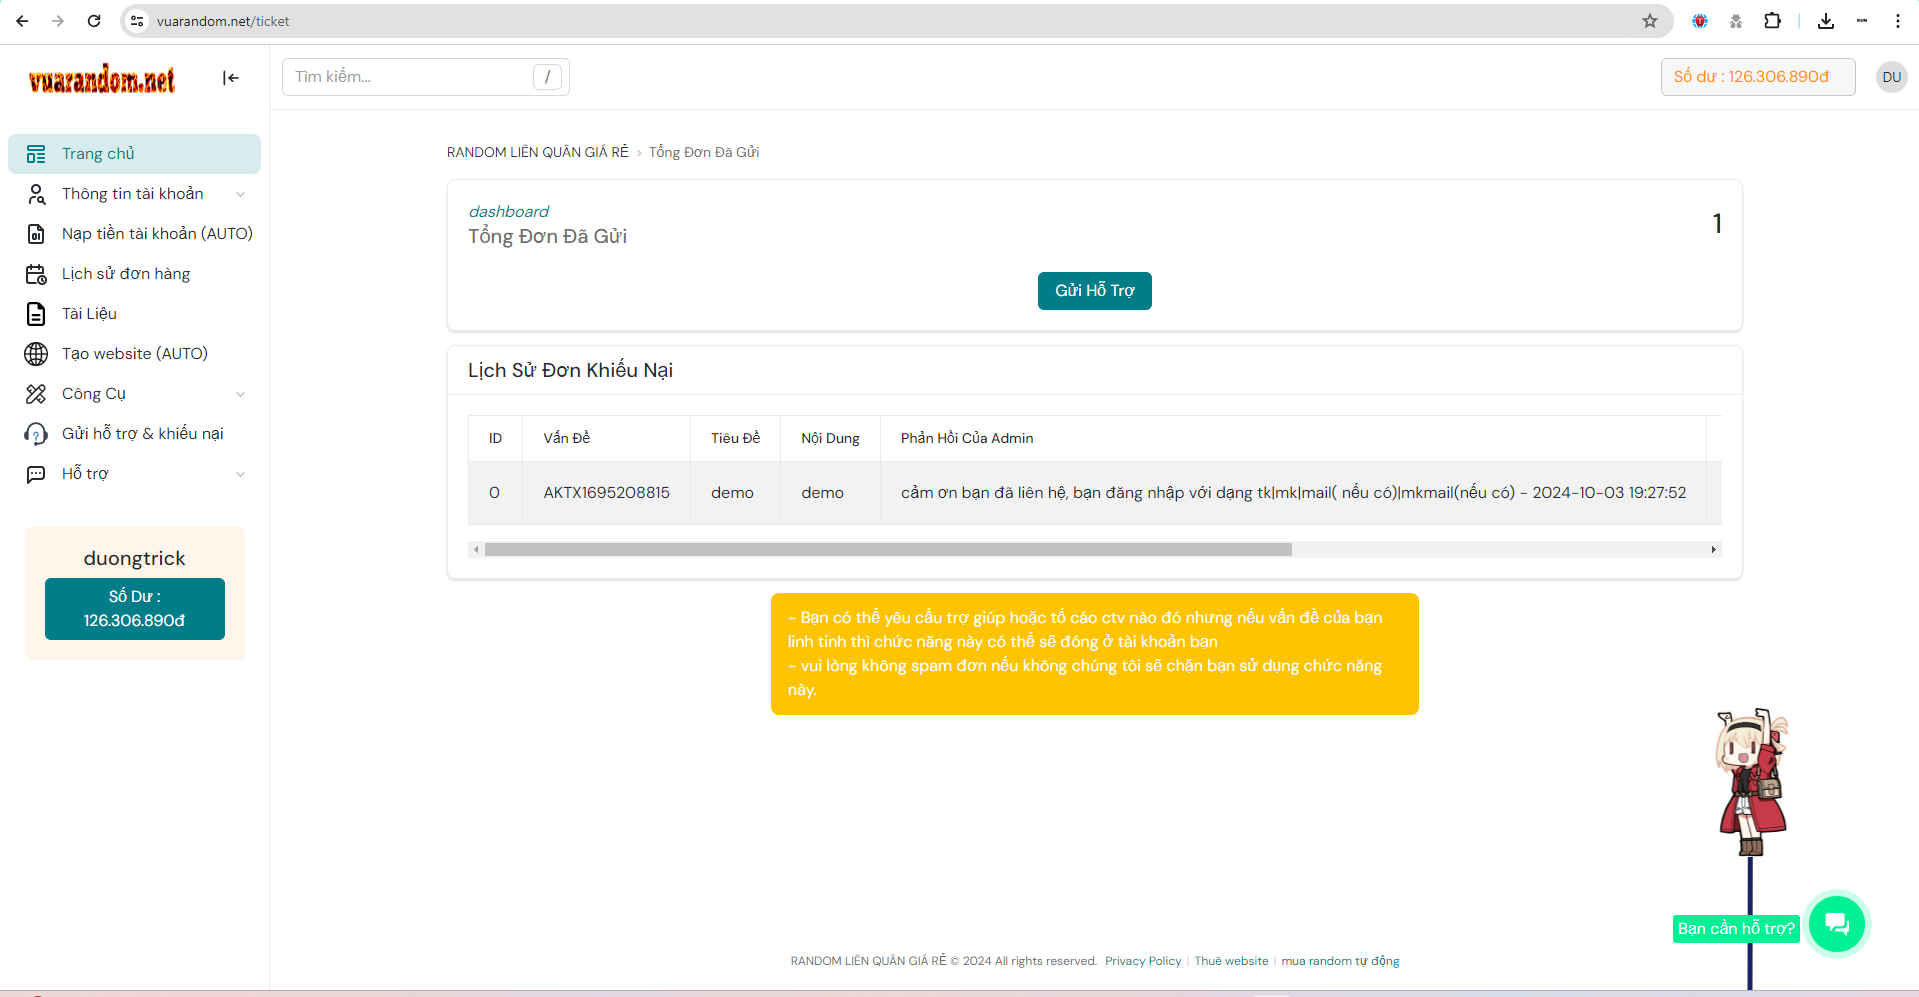The image size is (1919, 997).
Task: Expand the Thông tin tài khoản menu
Action: pyautogui.click(x=134, y=194)
